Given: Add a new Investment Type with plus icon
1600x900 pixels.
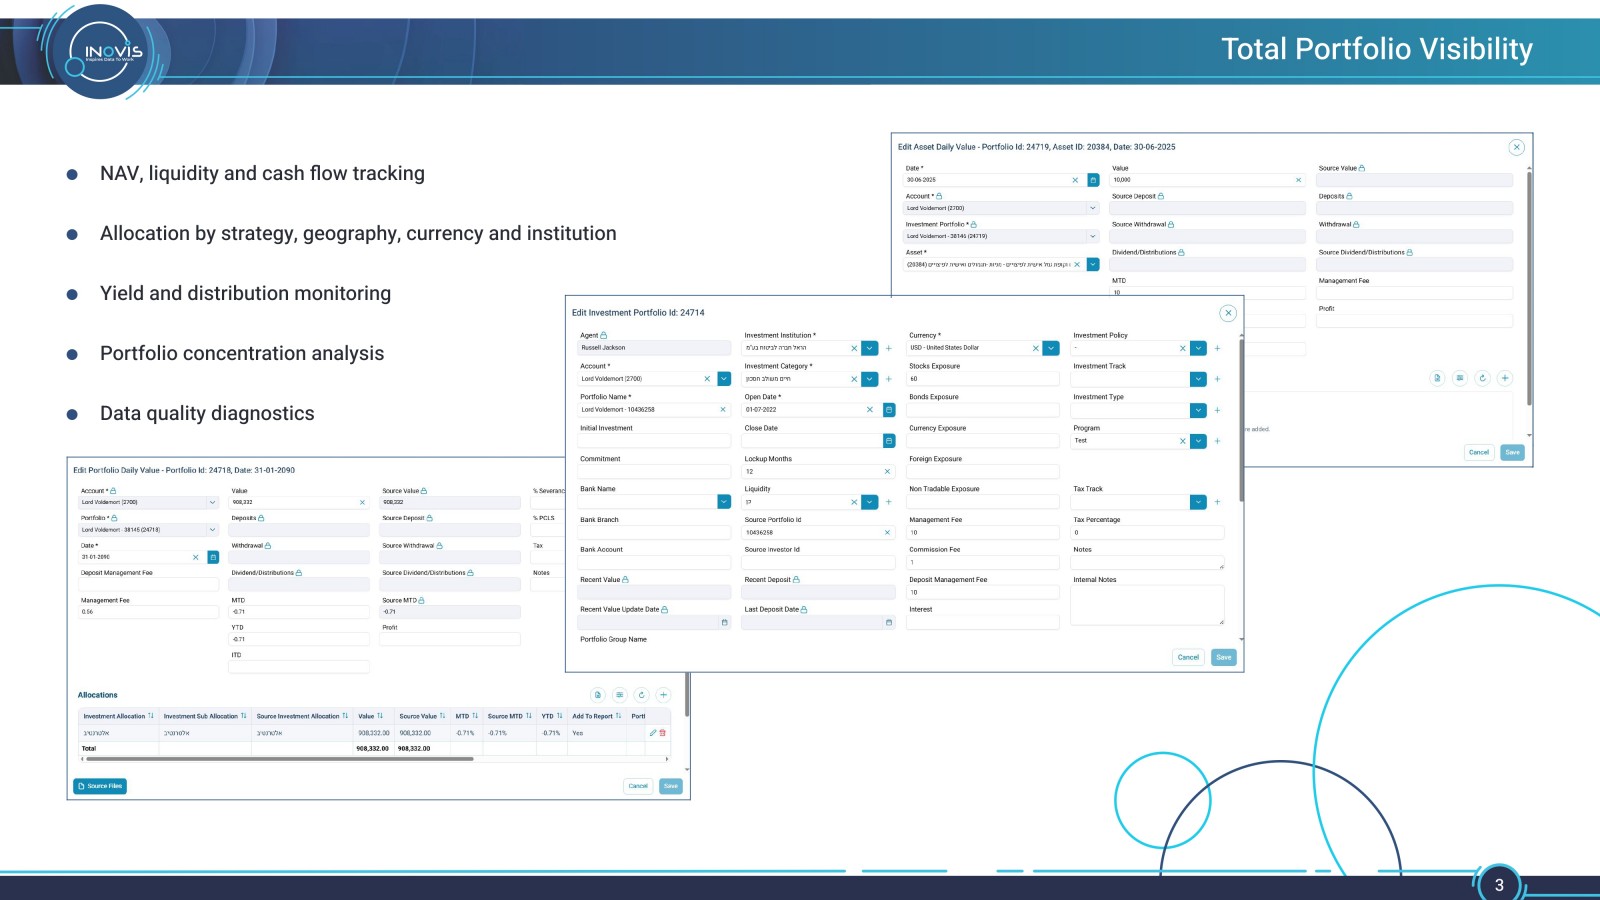Looking at the screenshot, I should coord(1217,410).
